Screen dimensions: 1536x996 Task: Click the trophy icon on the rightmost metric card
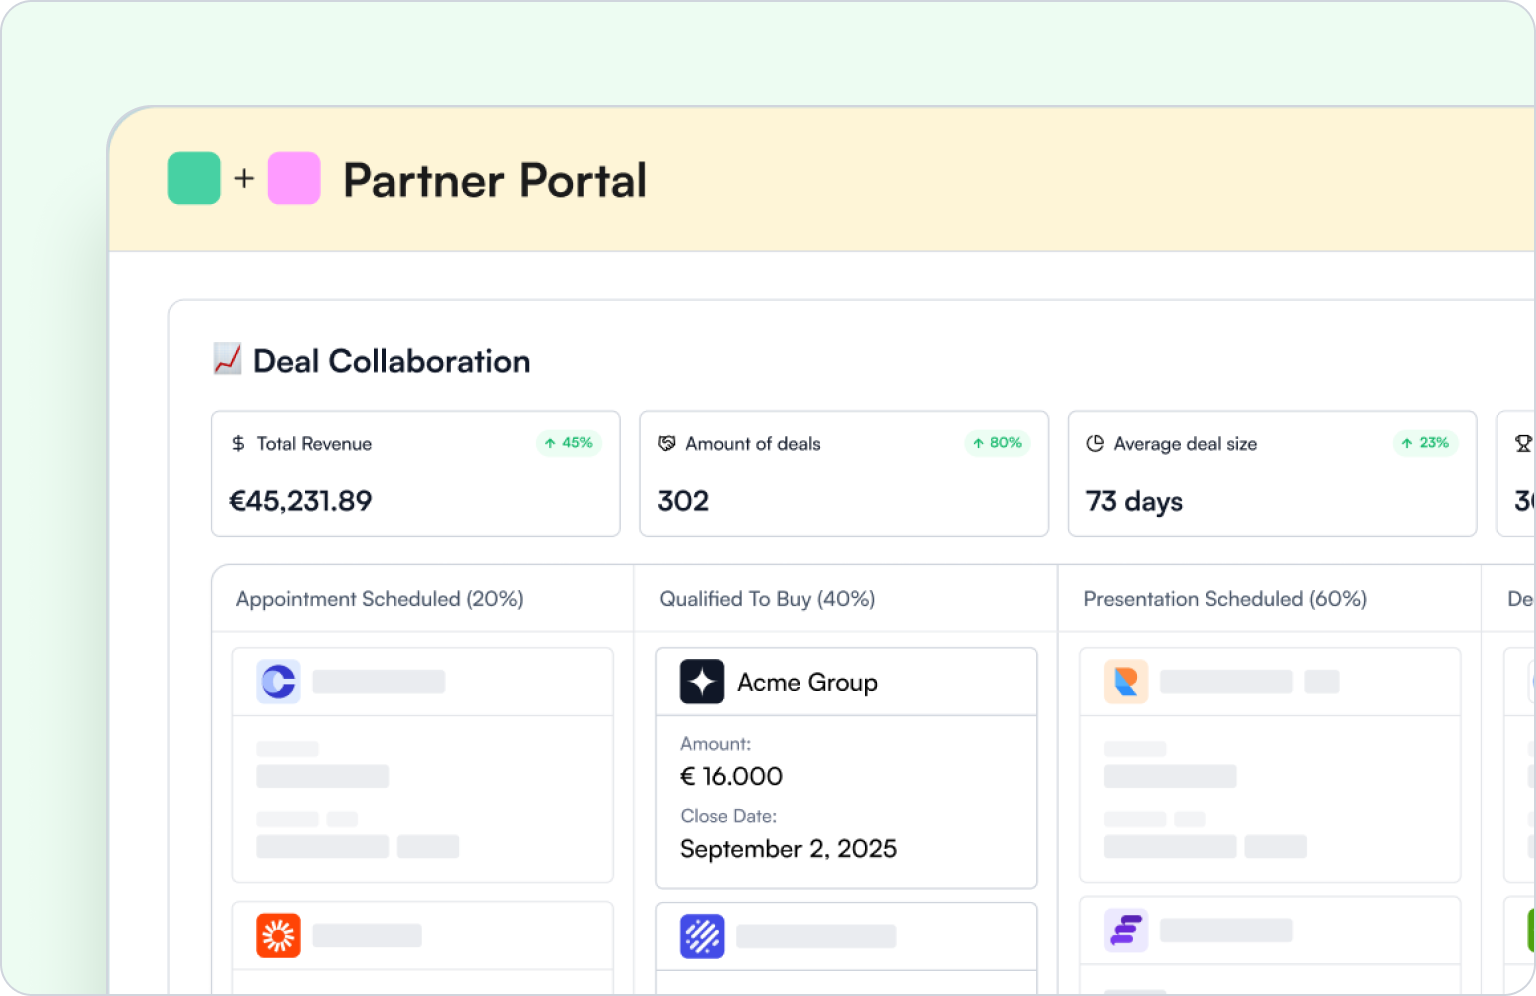point(1521,443)
